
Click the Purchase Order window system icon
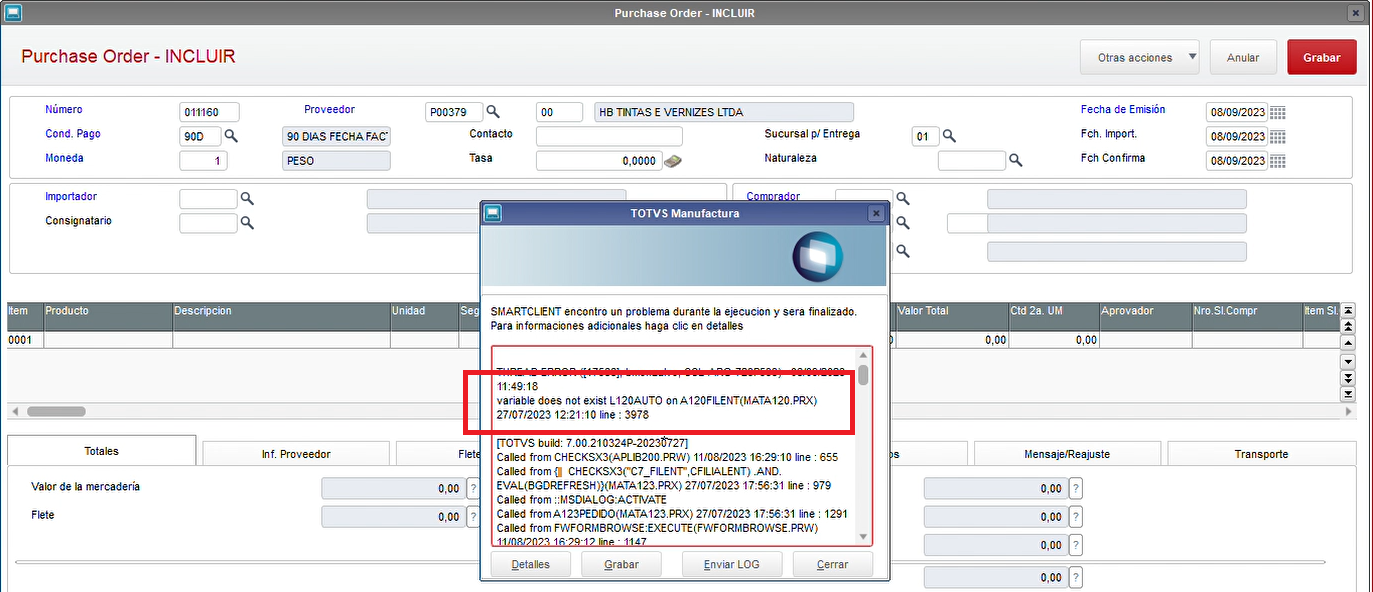point(13,12)
